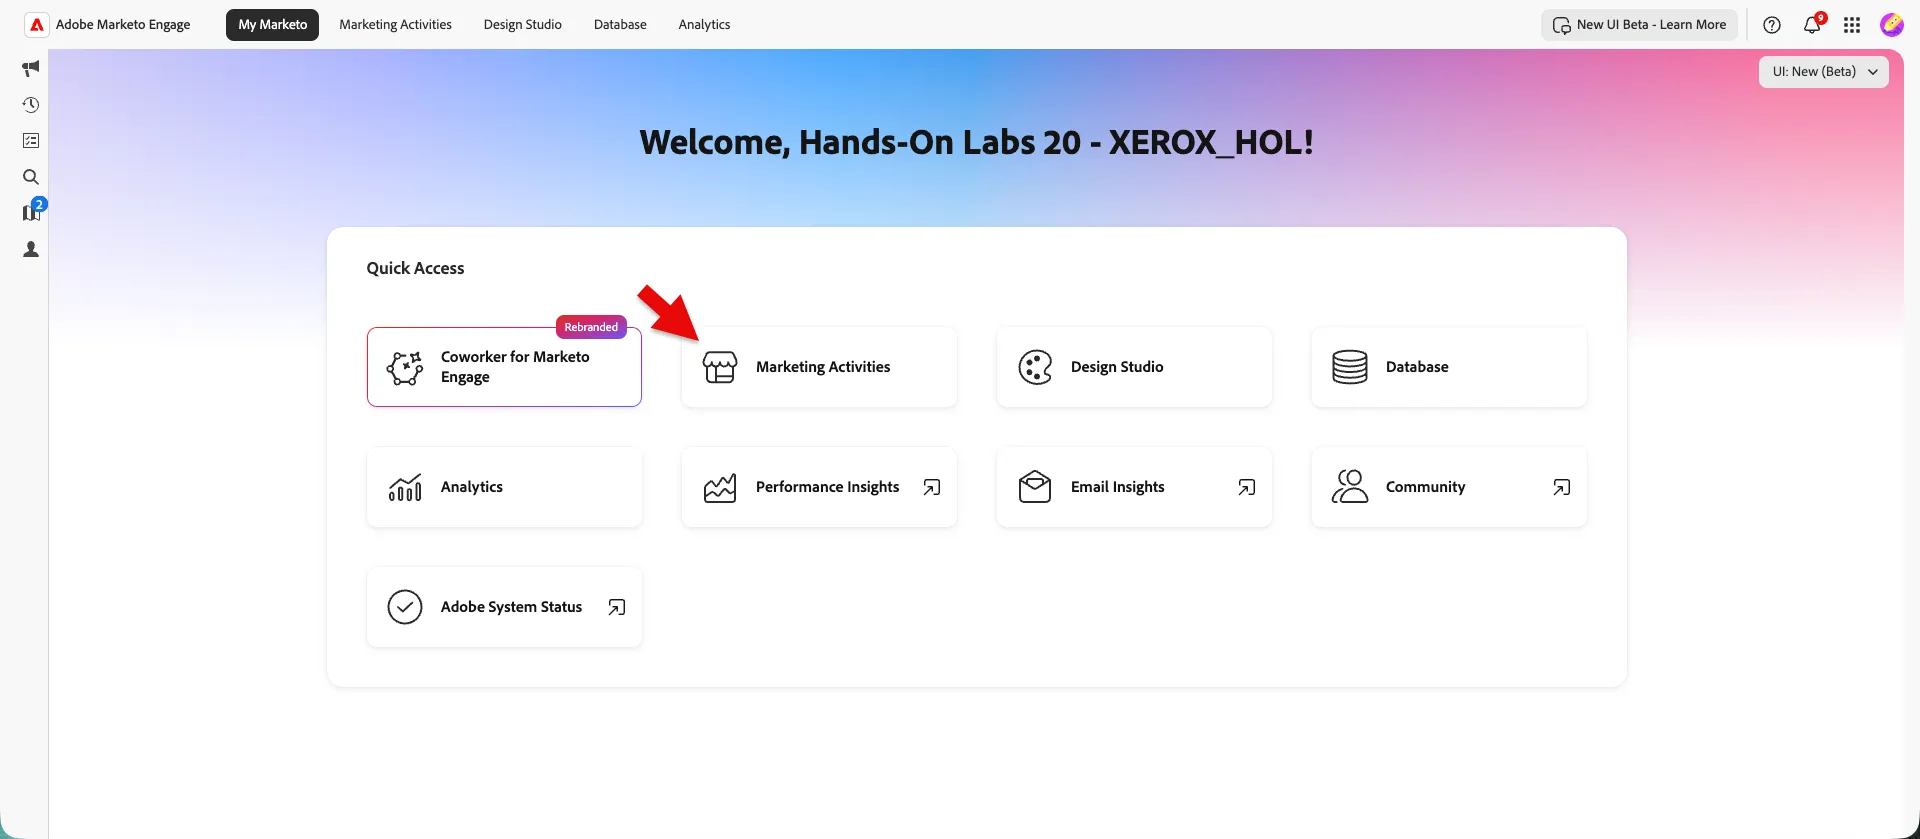Switch to Design Studio in top navigation
Image resolution: width=1920 pixels, height=839 pixels.
pyautogui.click(x=522, y=25)
